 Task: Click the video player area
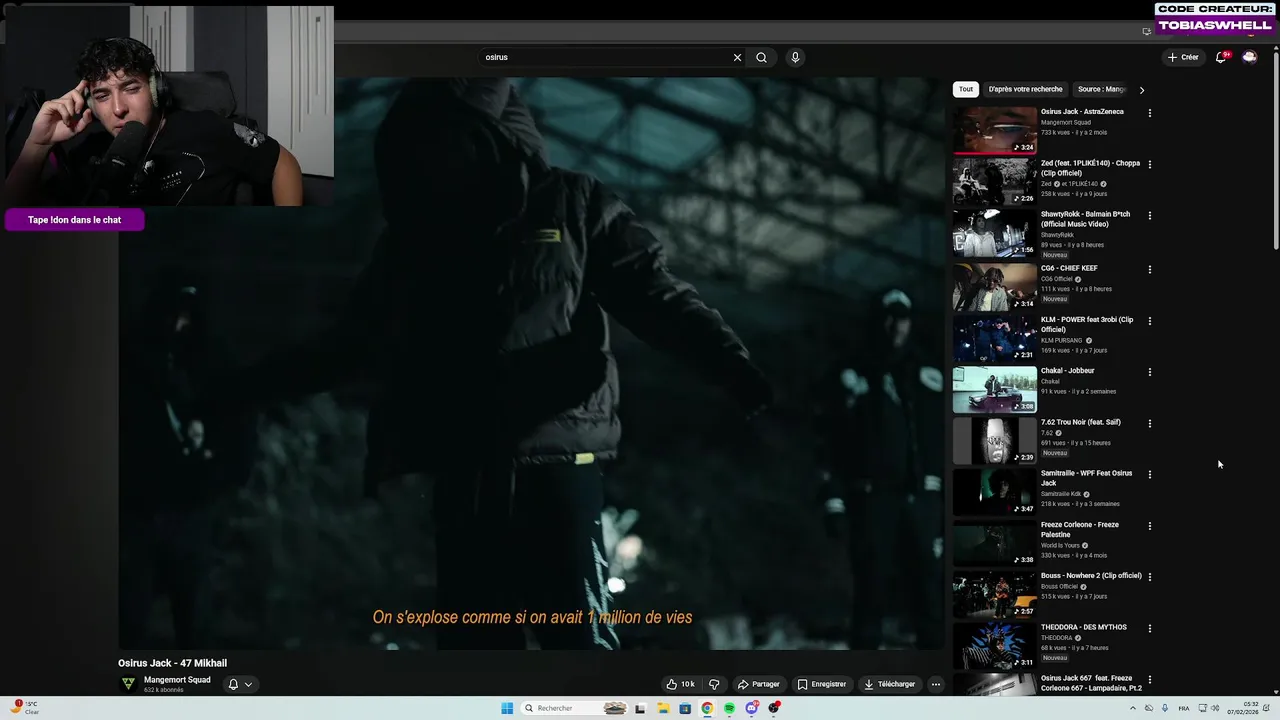point(531,364)
